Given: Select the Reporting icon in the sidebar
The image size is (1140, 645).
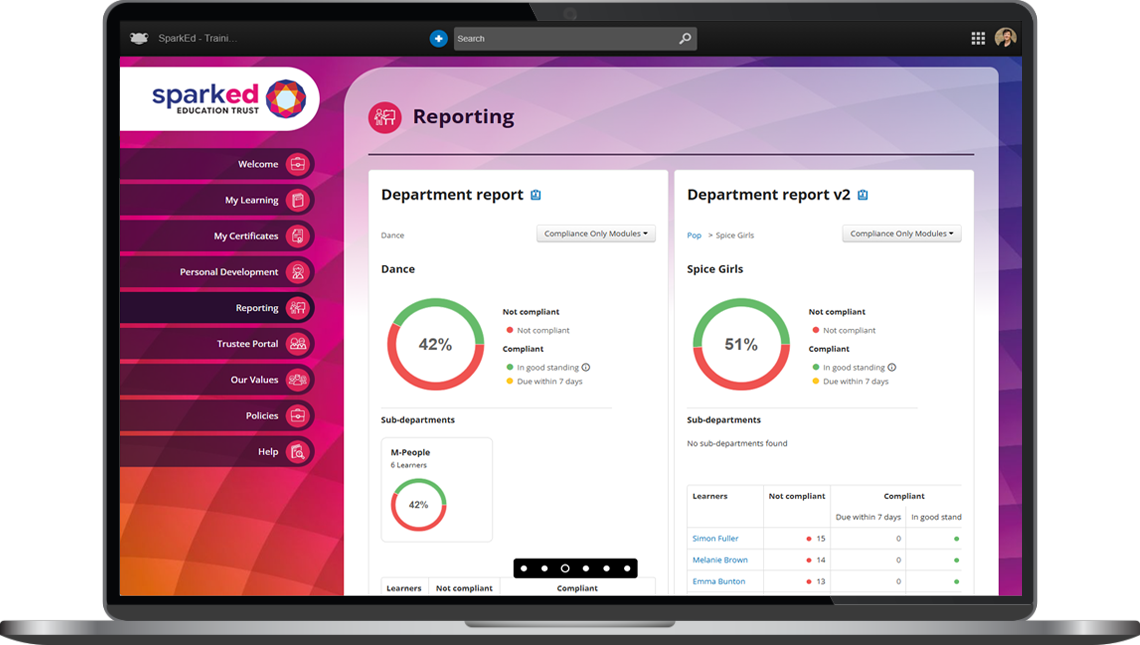Looking at the screenshot, I should coord(298,308).
